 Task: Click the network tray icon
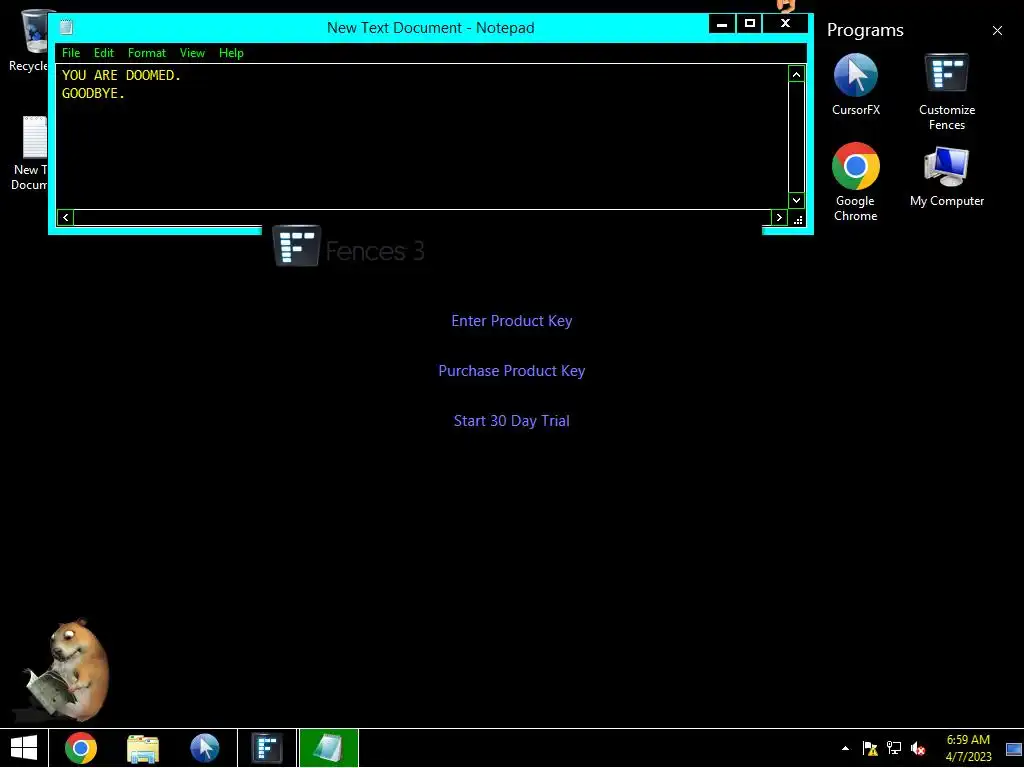pyautogui.click(x=893, y=748)
